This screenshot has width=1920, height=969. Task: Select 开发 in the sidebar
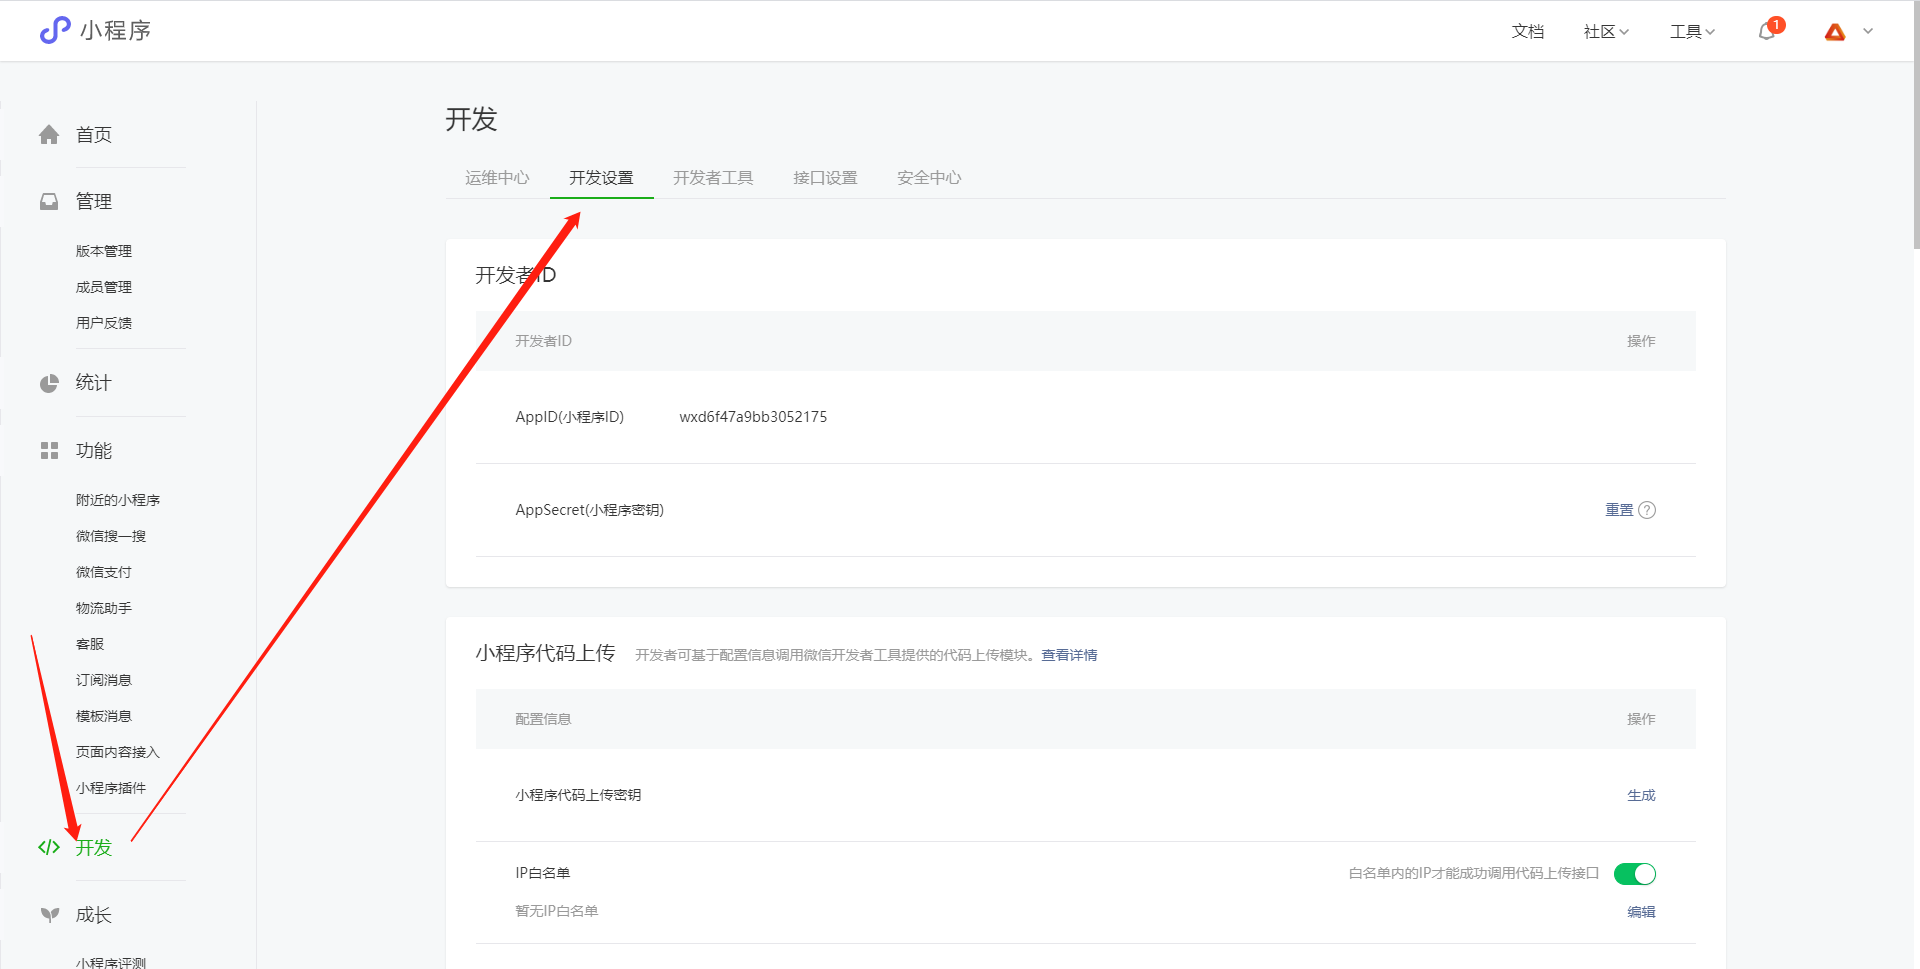94,847
